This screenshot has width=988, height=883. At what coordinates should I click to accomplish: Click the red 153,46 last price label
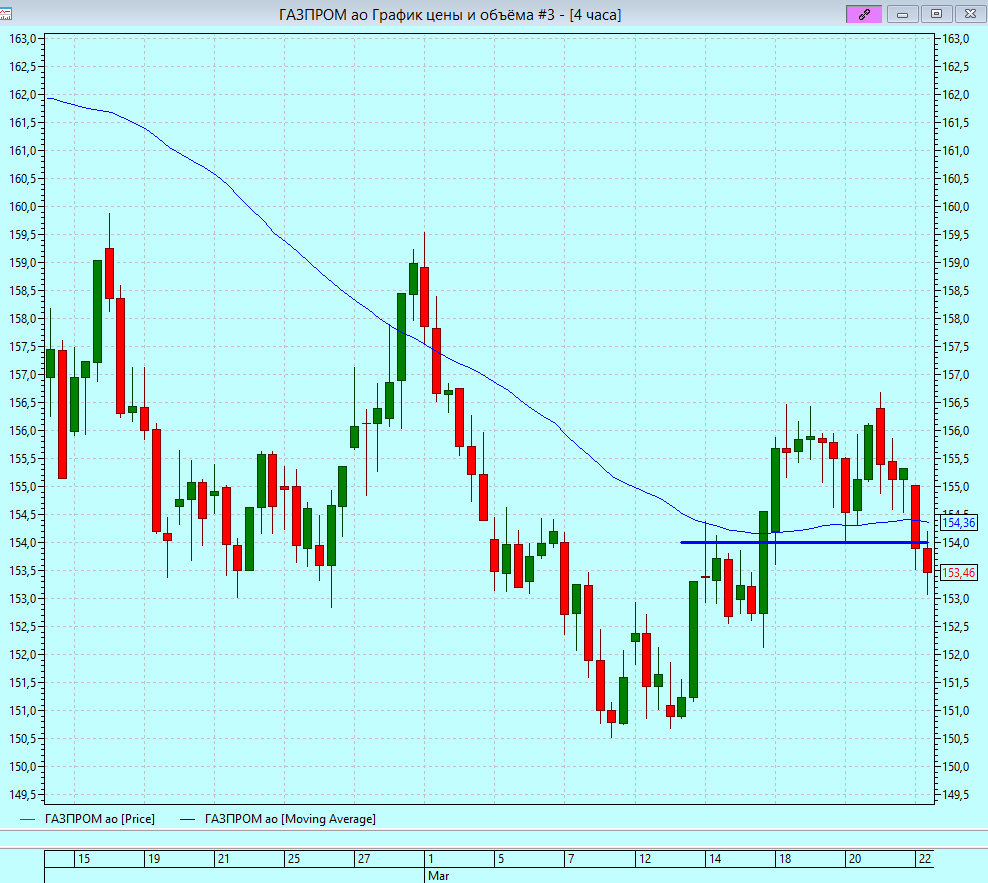[958, 572]
